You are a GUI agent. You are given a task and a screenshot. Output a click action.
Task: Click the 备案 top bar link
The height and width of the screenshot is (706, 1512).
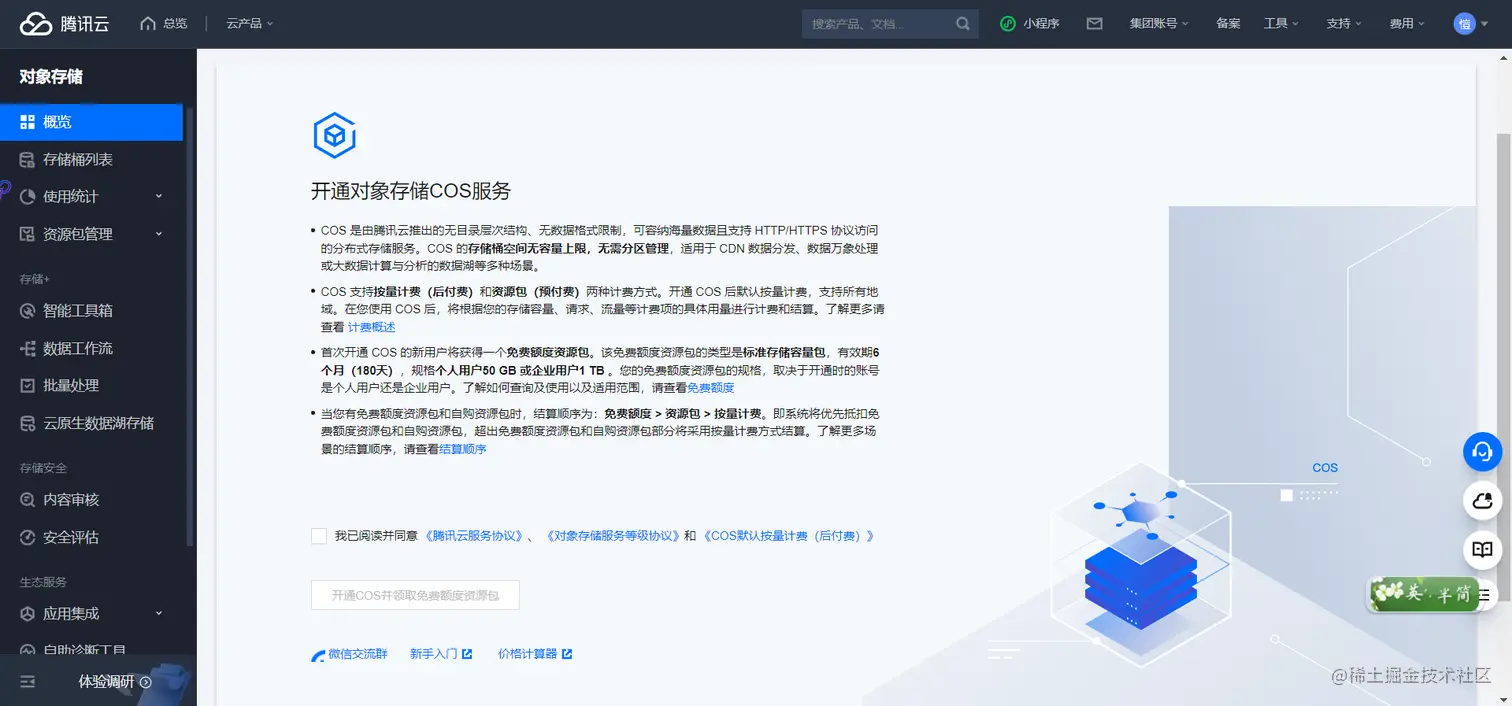tap(1228, 23)
